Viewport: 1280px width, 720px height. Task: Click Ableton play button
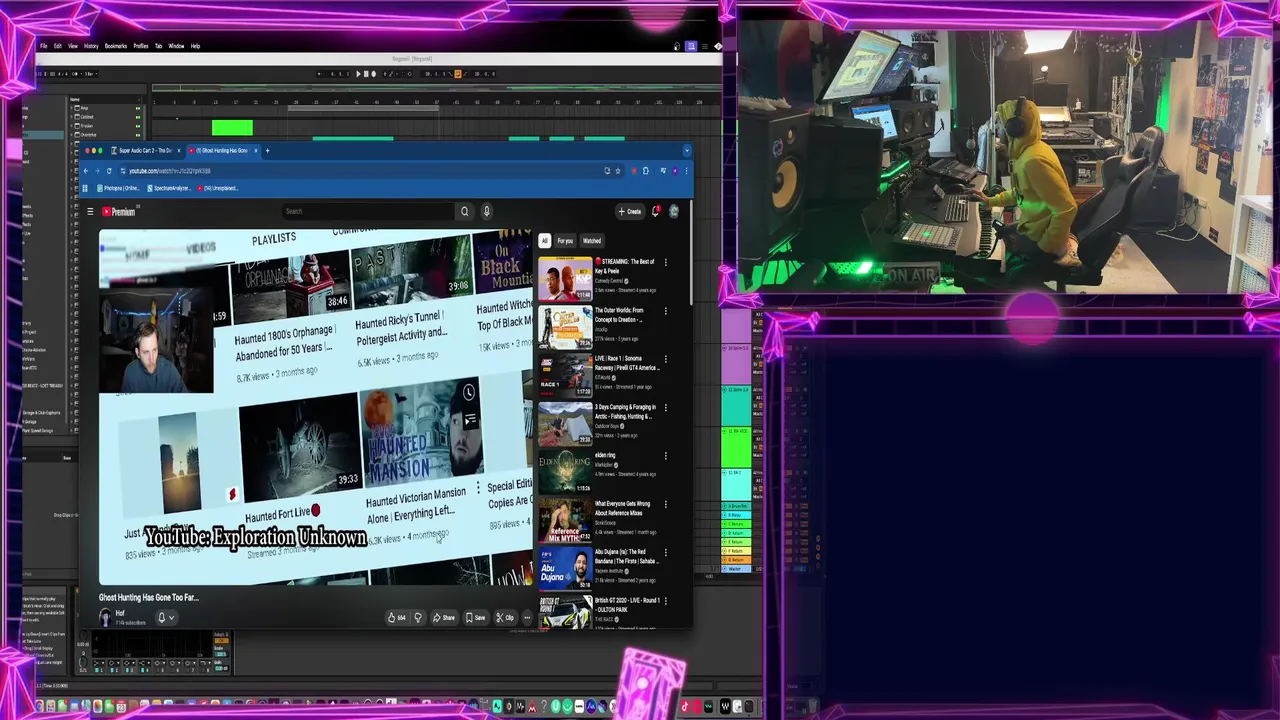pyautogui.click(x=359, y=73)
